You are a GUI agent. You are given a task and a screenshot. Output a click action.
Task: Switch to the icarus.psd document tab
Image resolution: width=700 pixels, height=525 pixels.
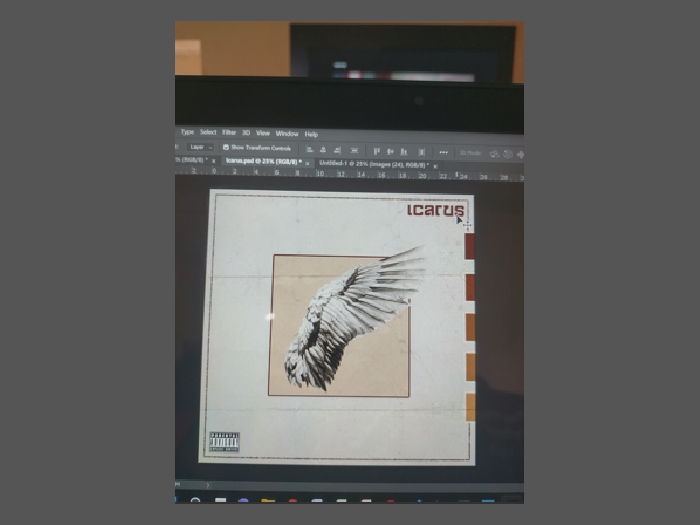click(264, 161)
